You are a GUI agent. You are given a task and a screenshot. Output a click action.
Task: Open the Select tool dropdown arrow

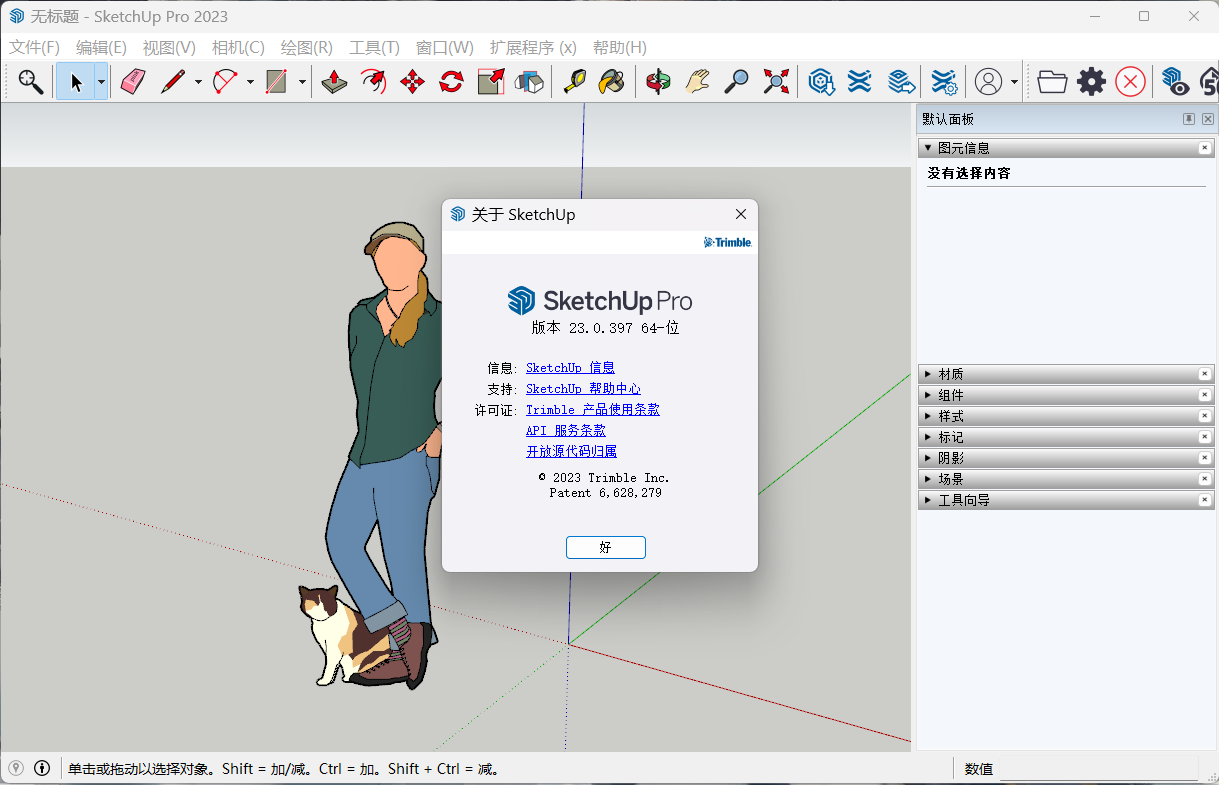coord(101,81)
